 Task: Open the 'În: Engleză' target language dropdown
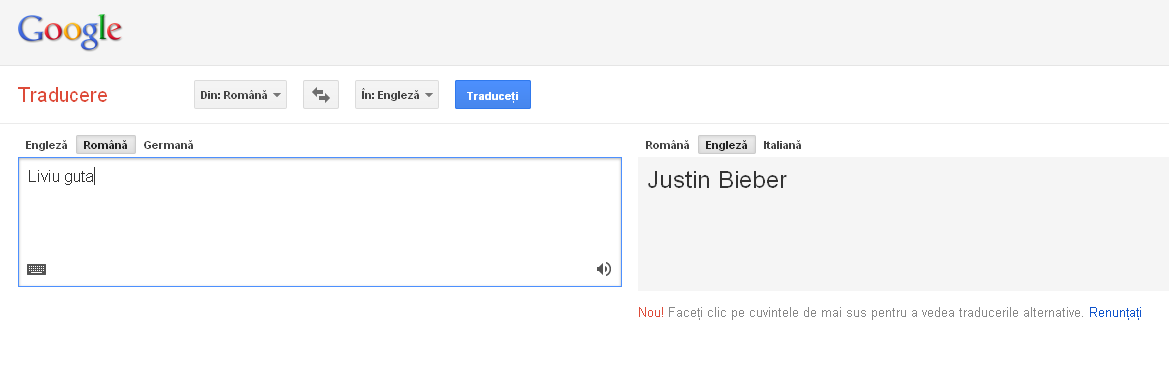tap(397, 95)
